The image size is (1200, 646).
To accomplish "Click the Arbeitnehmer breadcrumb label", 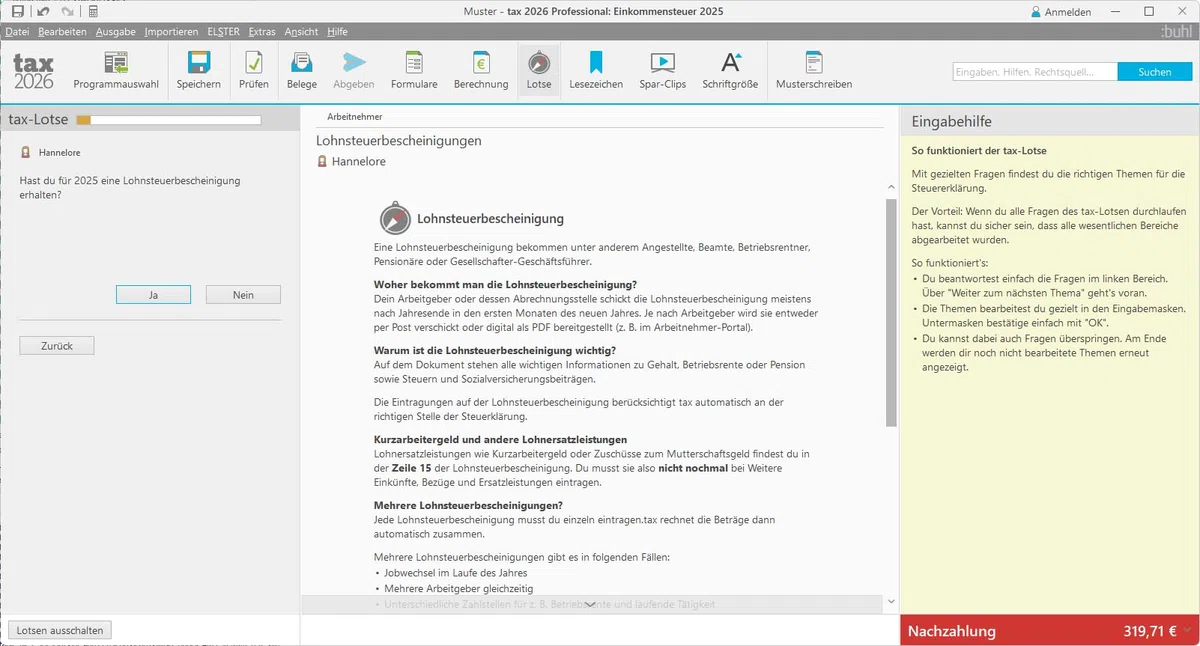I will pyautogui.click(x=355, y=117).
